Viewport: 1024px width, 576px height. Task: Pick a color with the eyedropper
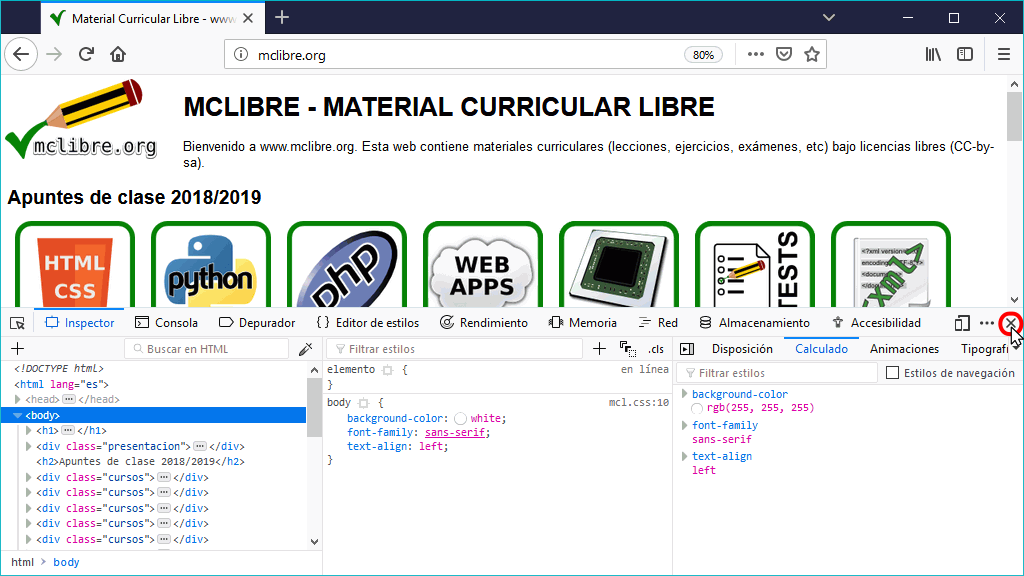[305, 349]
